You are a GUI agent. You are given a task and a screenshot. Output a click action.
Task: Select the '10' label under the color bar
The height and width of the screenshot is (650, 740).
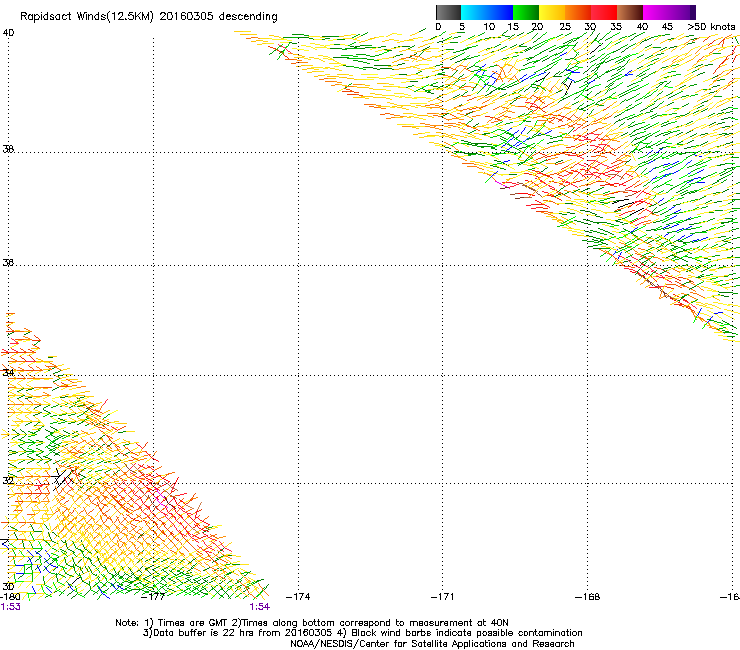pos(489,27)
